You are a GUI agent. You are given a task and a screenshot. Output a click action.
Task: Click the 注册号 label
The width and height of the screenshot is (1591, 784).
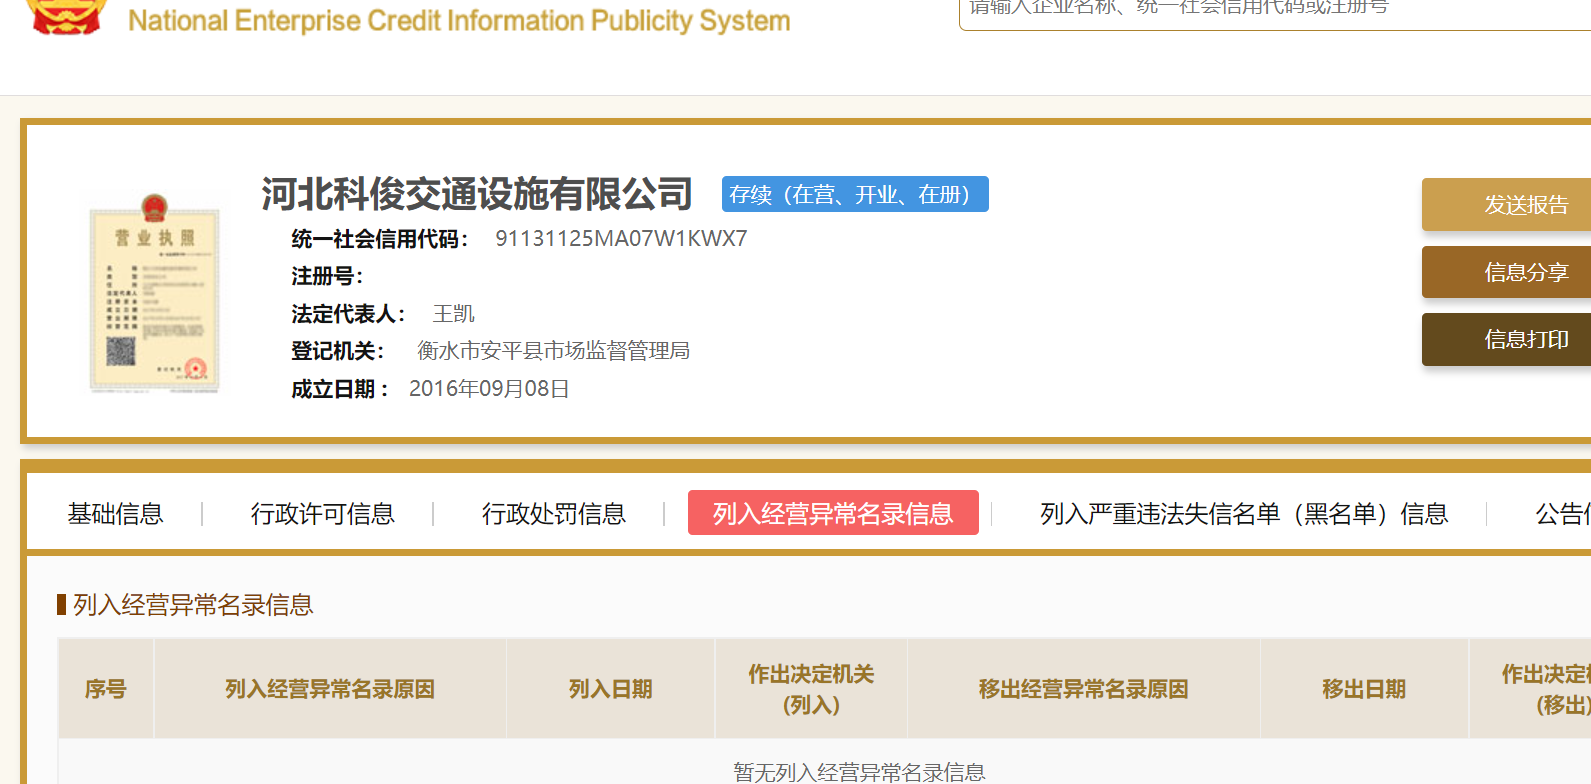click(x=327, y=276)
